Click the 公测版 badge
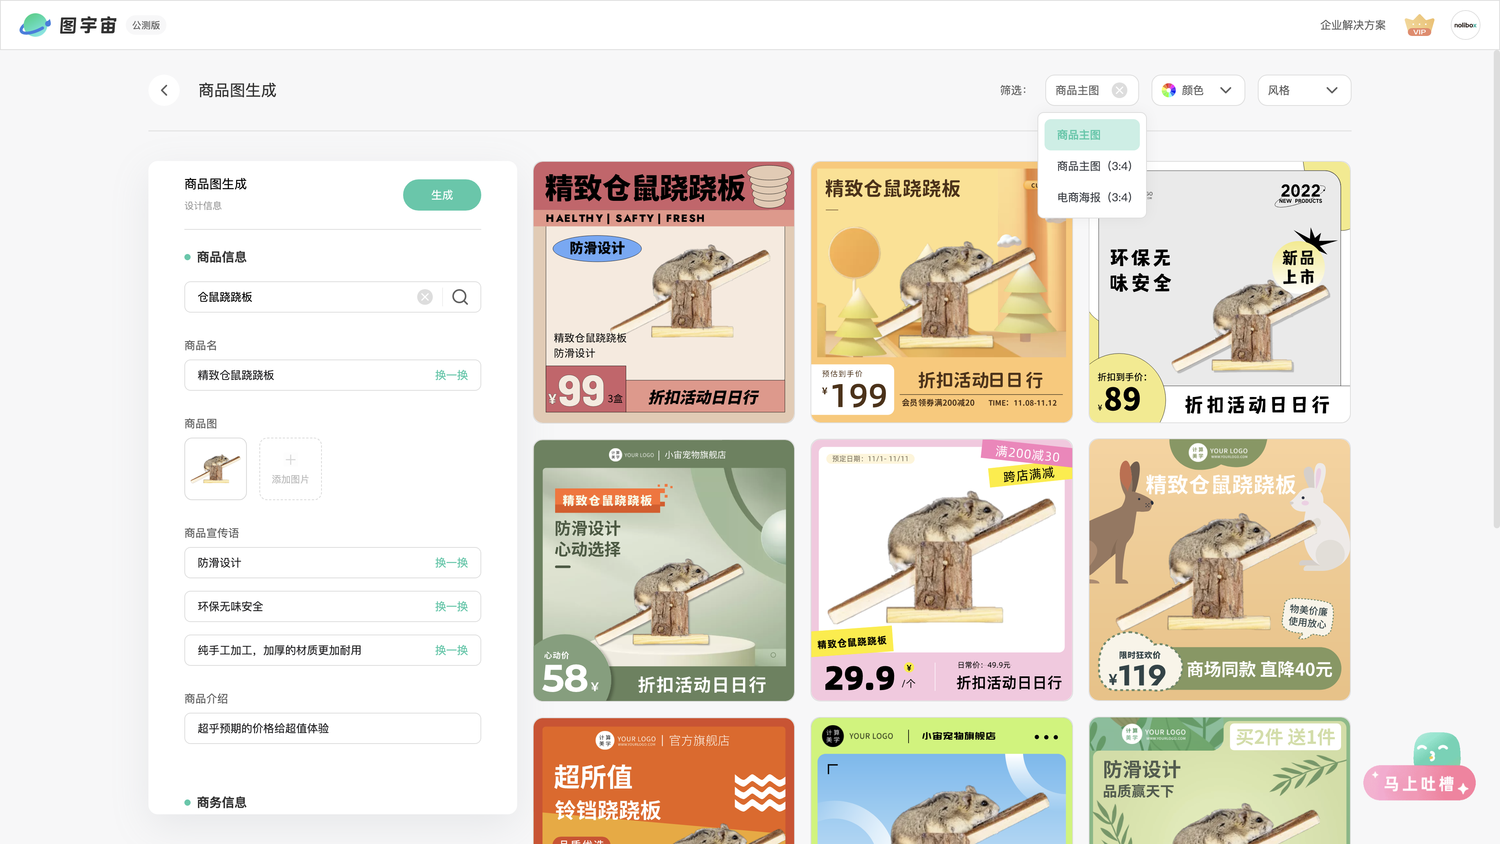 [x=146, y=25]
